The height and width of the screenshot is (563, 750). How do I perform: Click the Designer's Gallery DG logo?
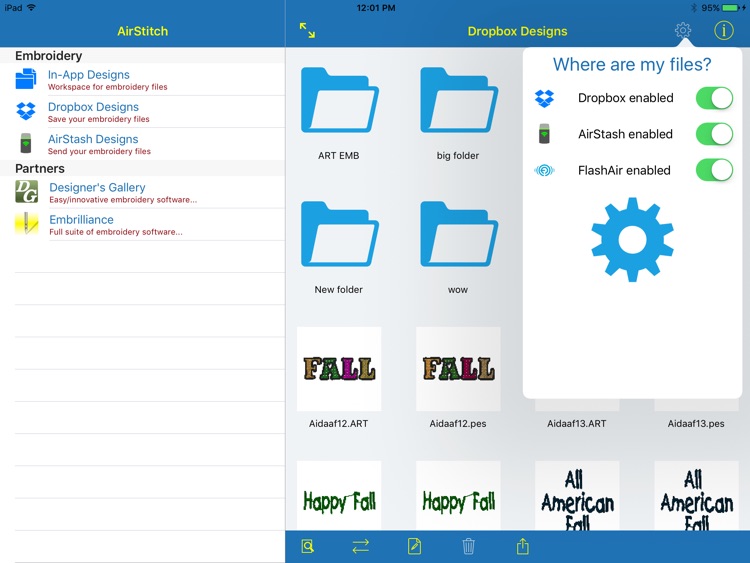pos(26,191)
